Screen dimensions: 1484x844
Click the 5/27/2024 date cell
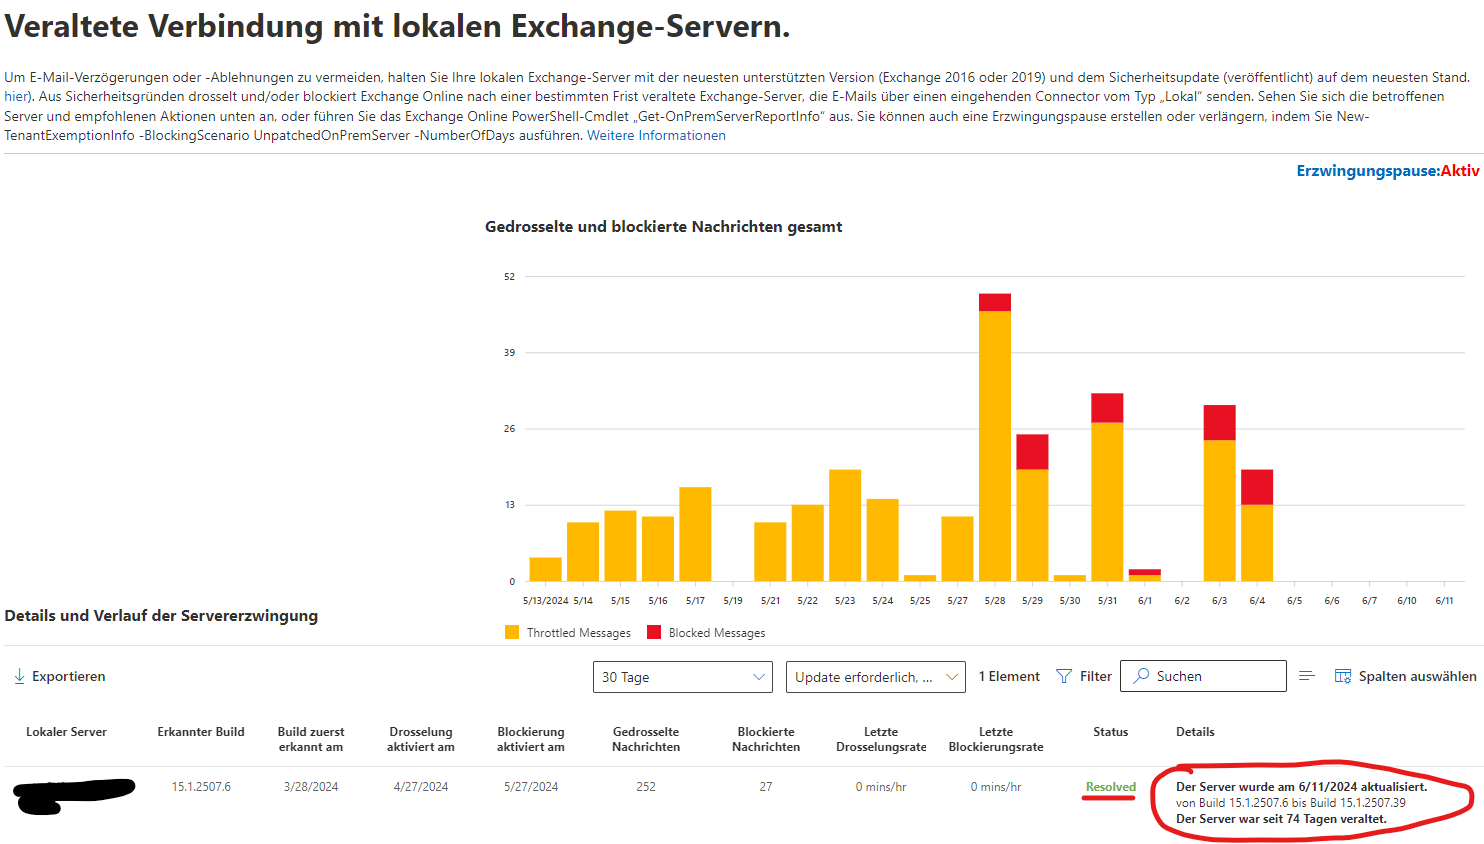531,787
